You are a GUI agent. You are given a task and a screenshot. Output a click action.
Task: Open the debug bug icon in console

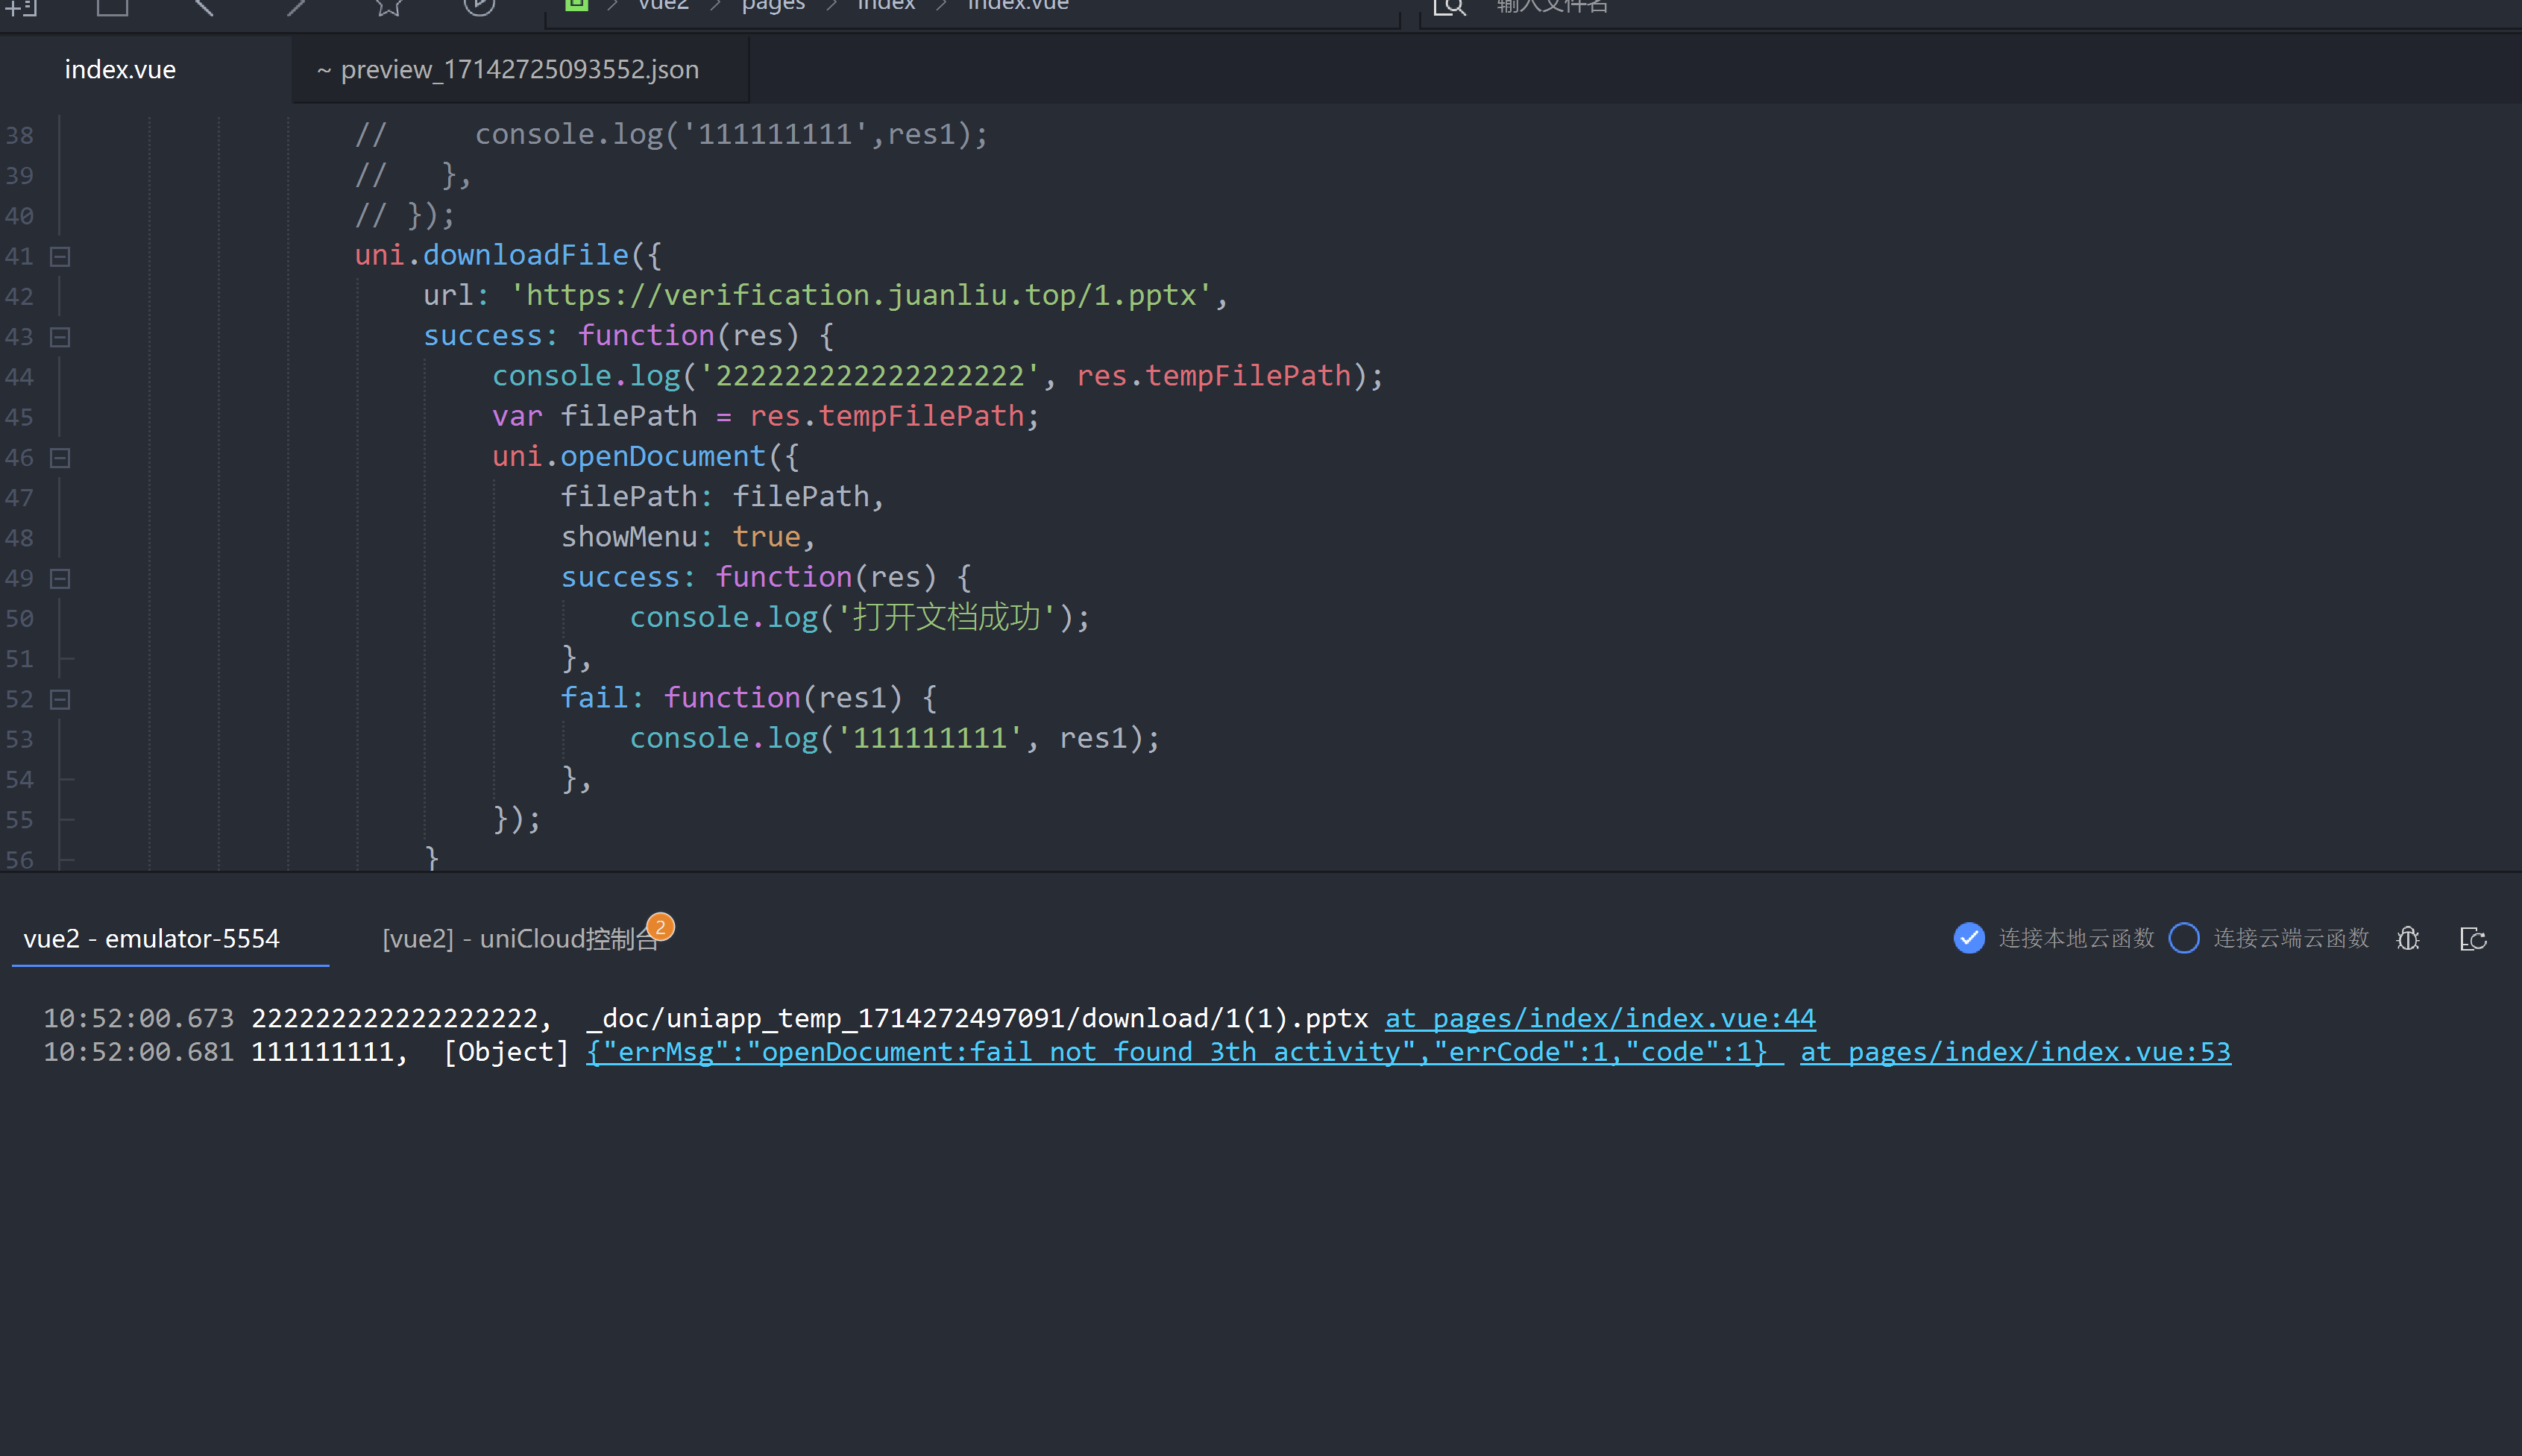[2408, 938]
